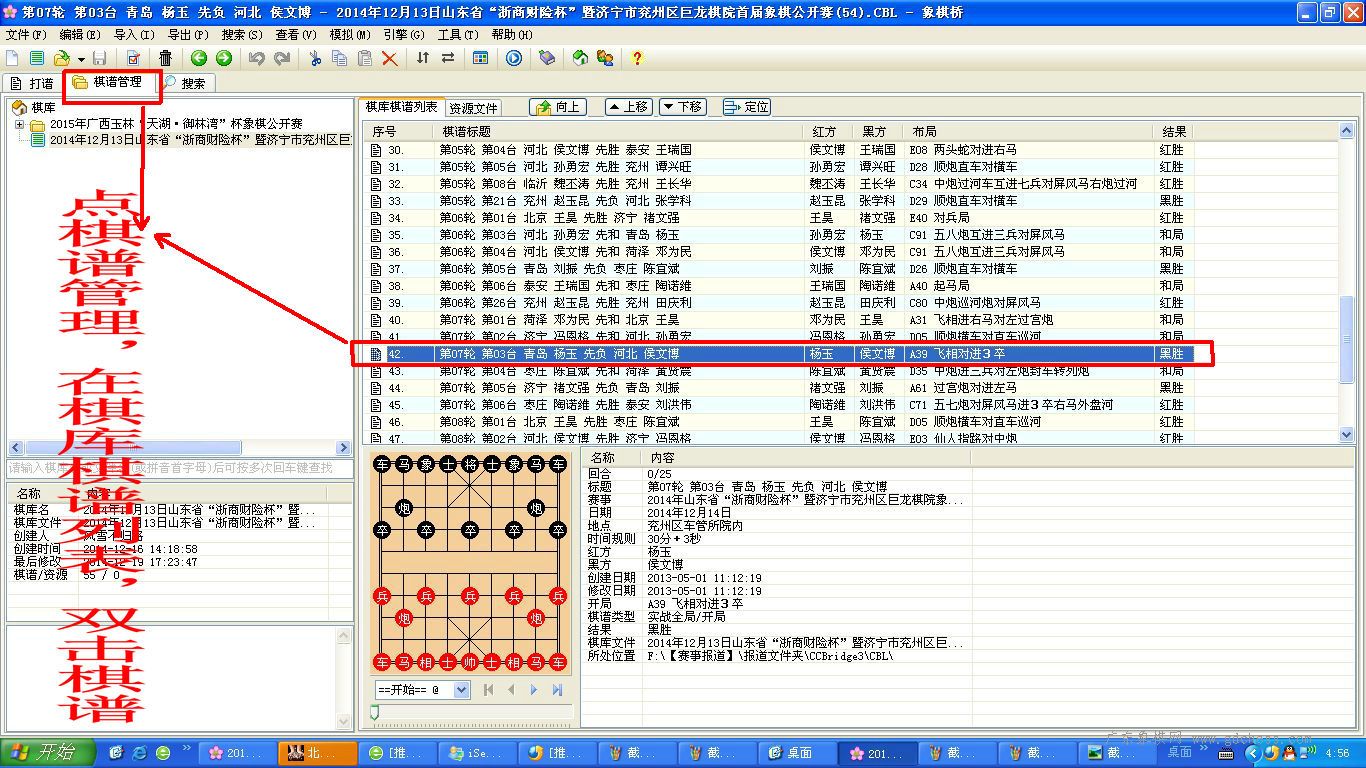Jump to the last move button
This screenshot has height=768, width=1366.
coord(557,690)
